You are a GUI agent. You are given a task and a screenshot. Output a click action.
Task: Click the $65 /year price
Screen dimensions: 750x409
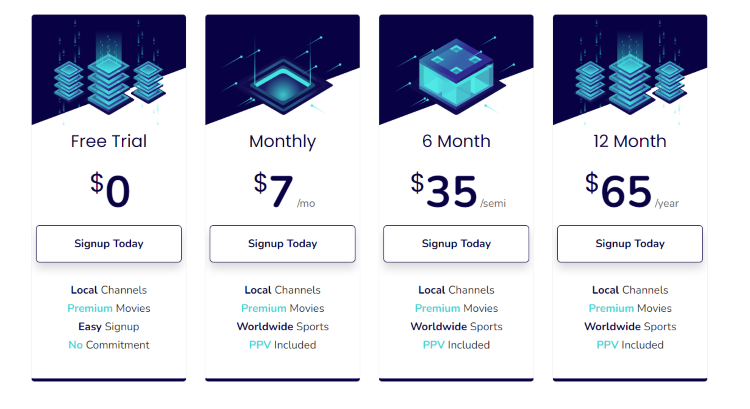tap(630, 190)
